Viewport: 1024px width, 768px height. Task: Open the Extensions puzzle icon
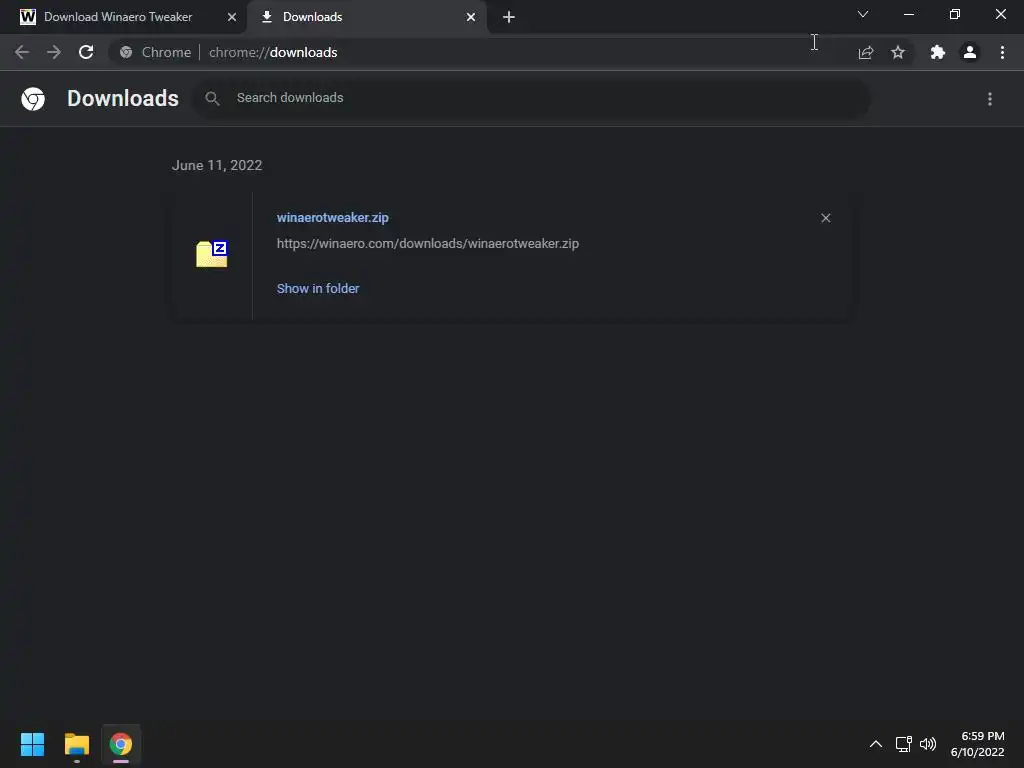point(938,52)
